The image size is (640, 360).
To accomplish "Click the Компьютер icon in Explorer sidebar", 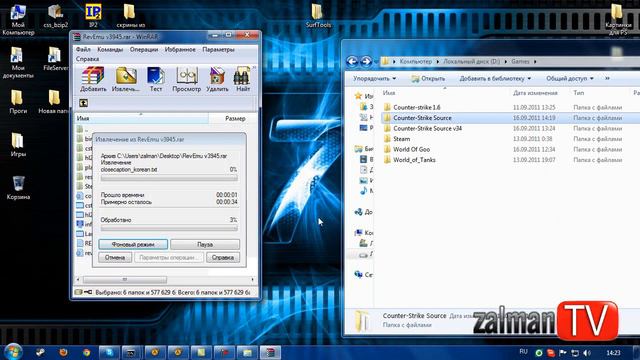I will pyautogui.click(x=358, y=233).
